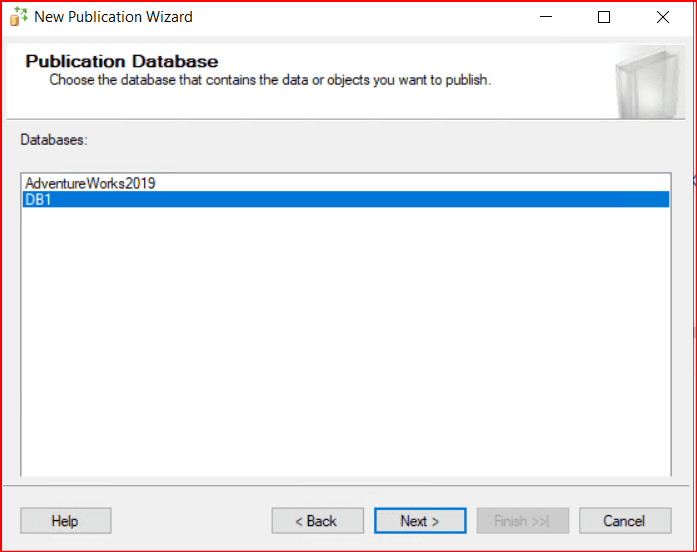Image resolution: width=697 pixels, height=552 pixels.
Task: Maximize the wizard window
Action: 604,17
